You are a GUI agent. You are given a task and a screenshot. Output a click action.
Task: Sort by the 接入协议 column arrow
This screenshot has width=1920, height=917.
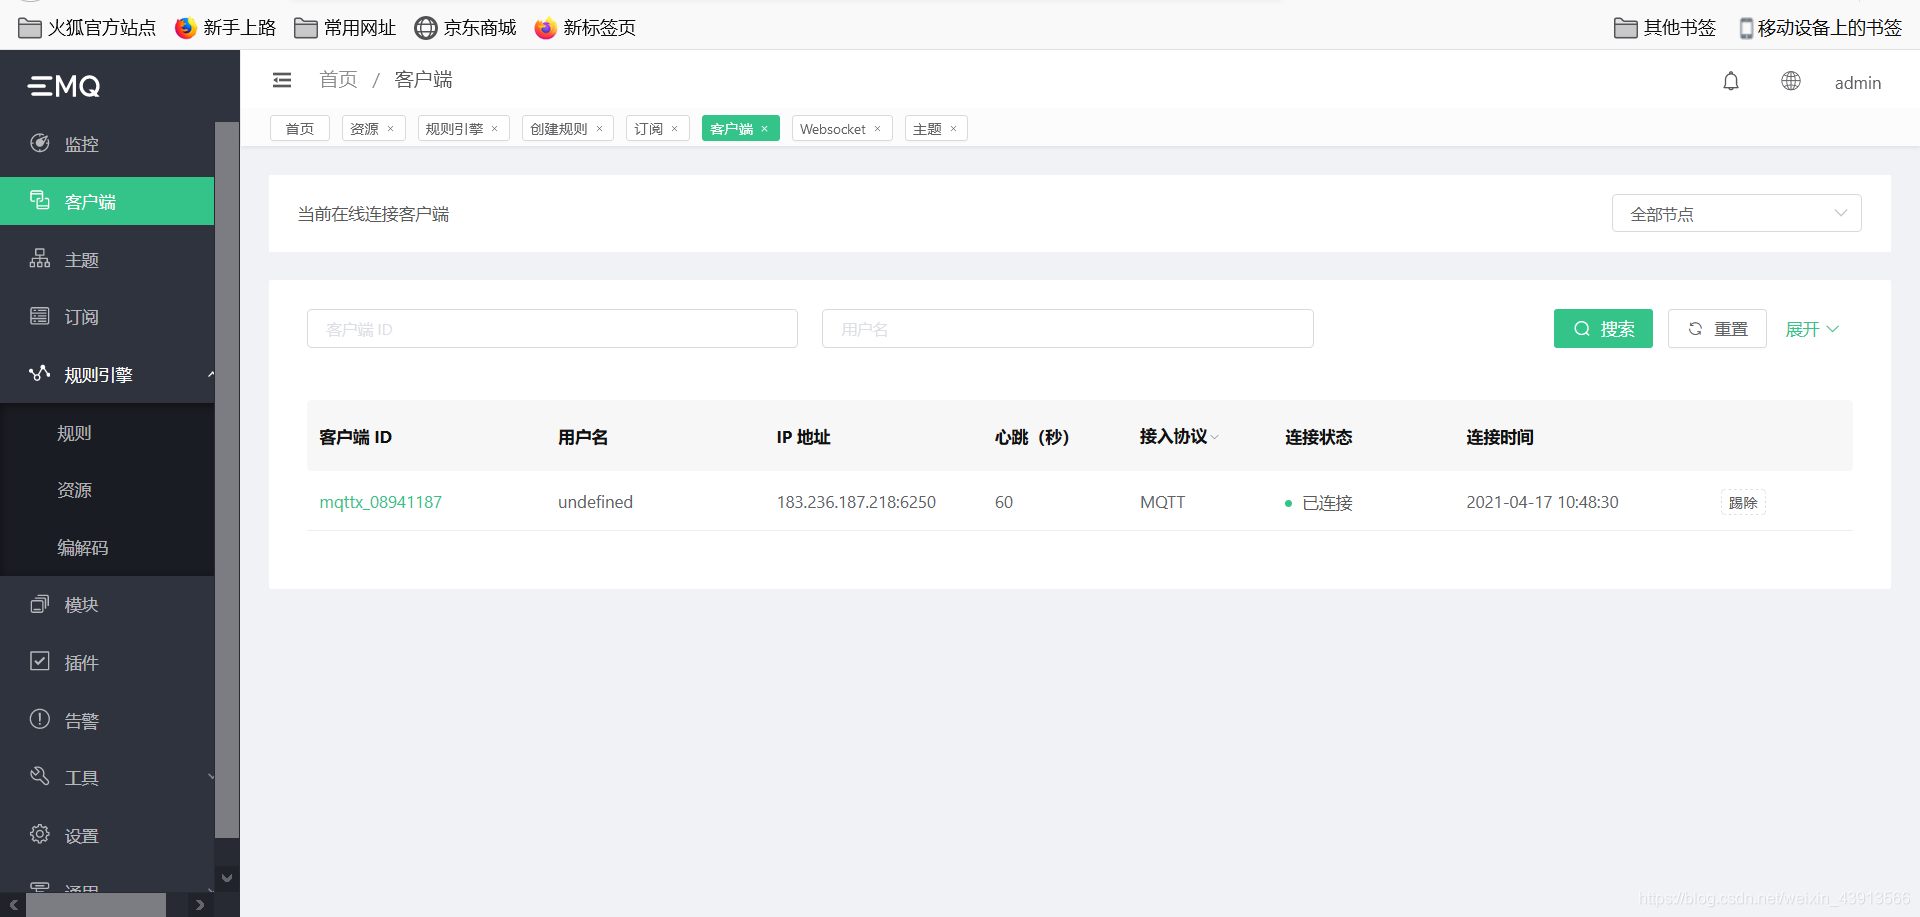click(1215, 437)
